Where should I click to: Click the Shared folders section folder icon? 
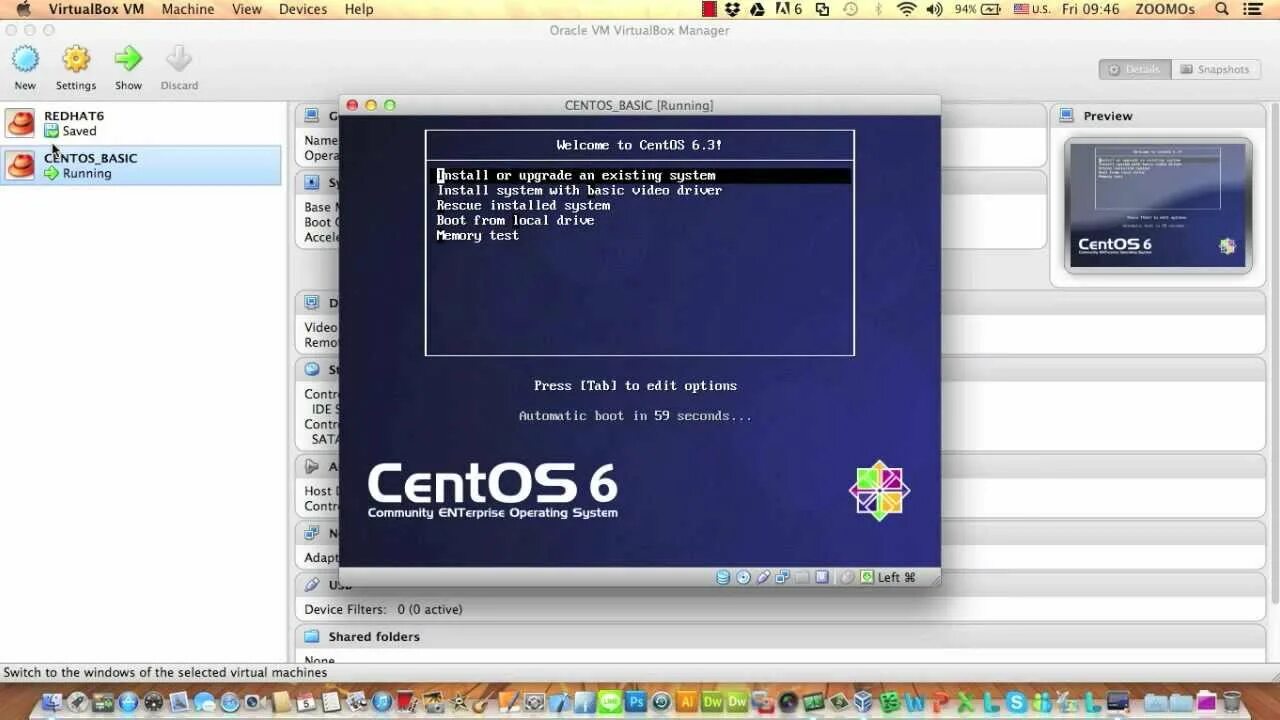[x=312, y=637]
